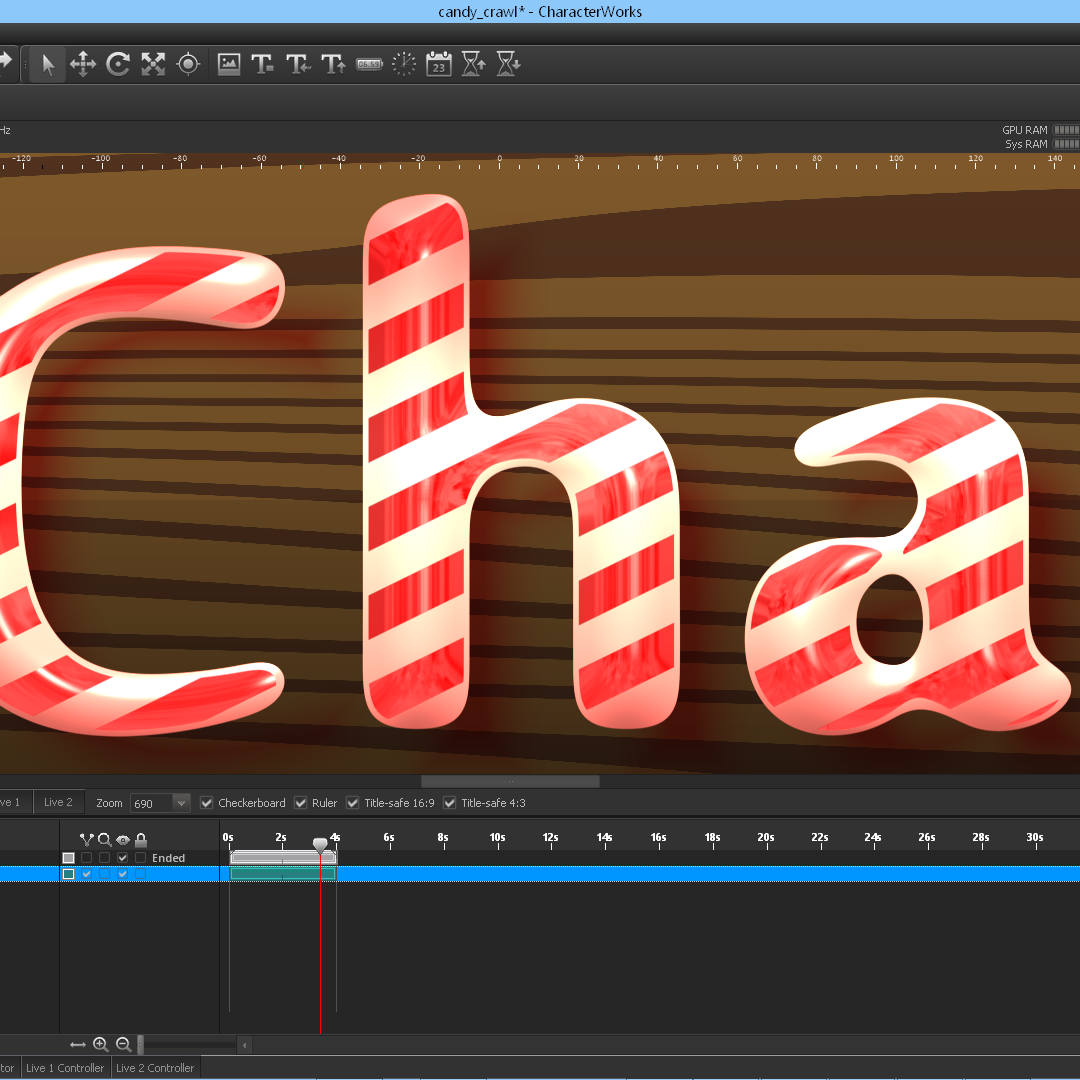Open the Zoom level dropdown
1080x1080 pixels.
point(181,803)
